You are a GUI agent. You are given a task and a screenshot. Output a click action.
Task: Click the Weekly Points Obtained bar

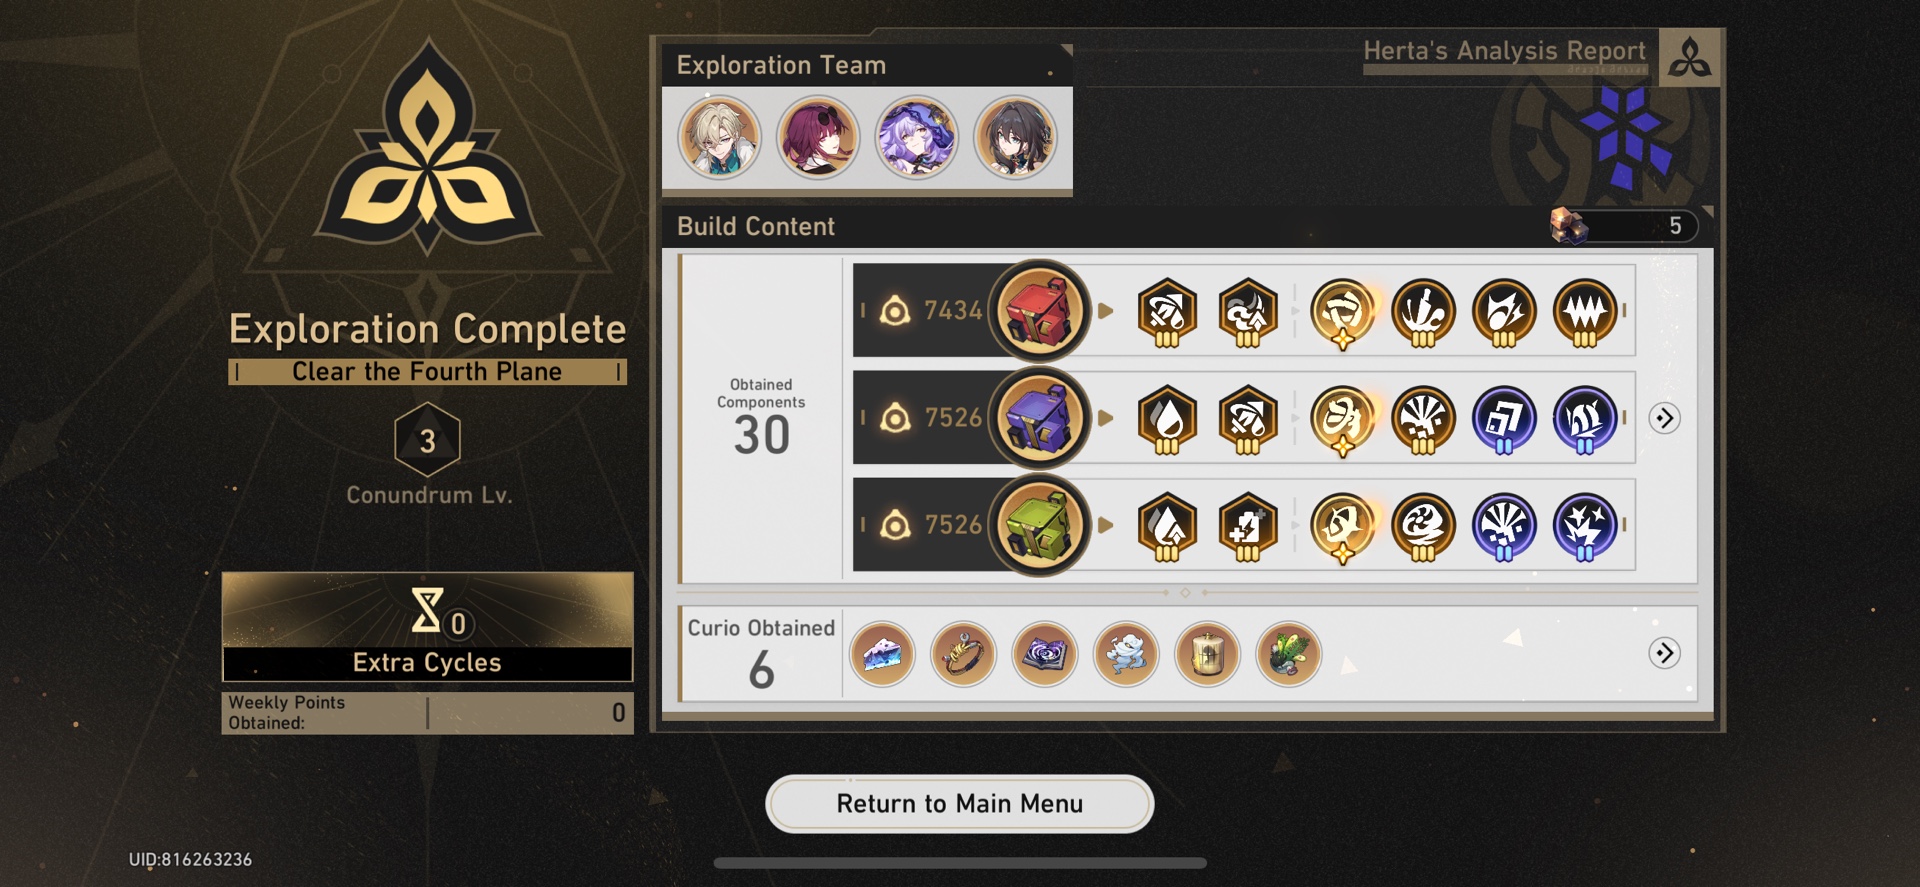427,713
